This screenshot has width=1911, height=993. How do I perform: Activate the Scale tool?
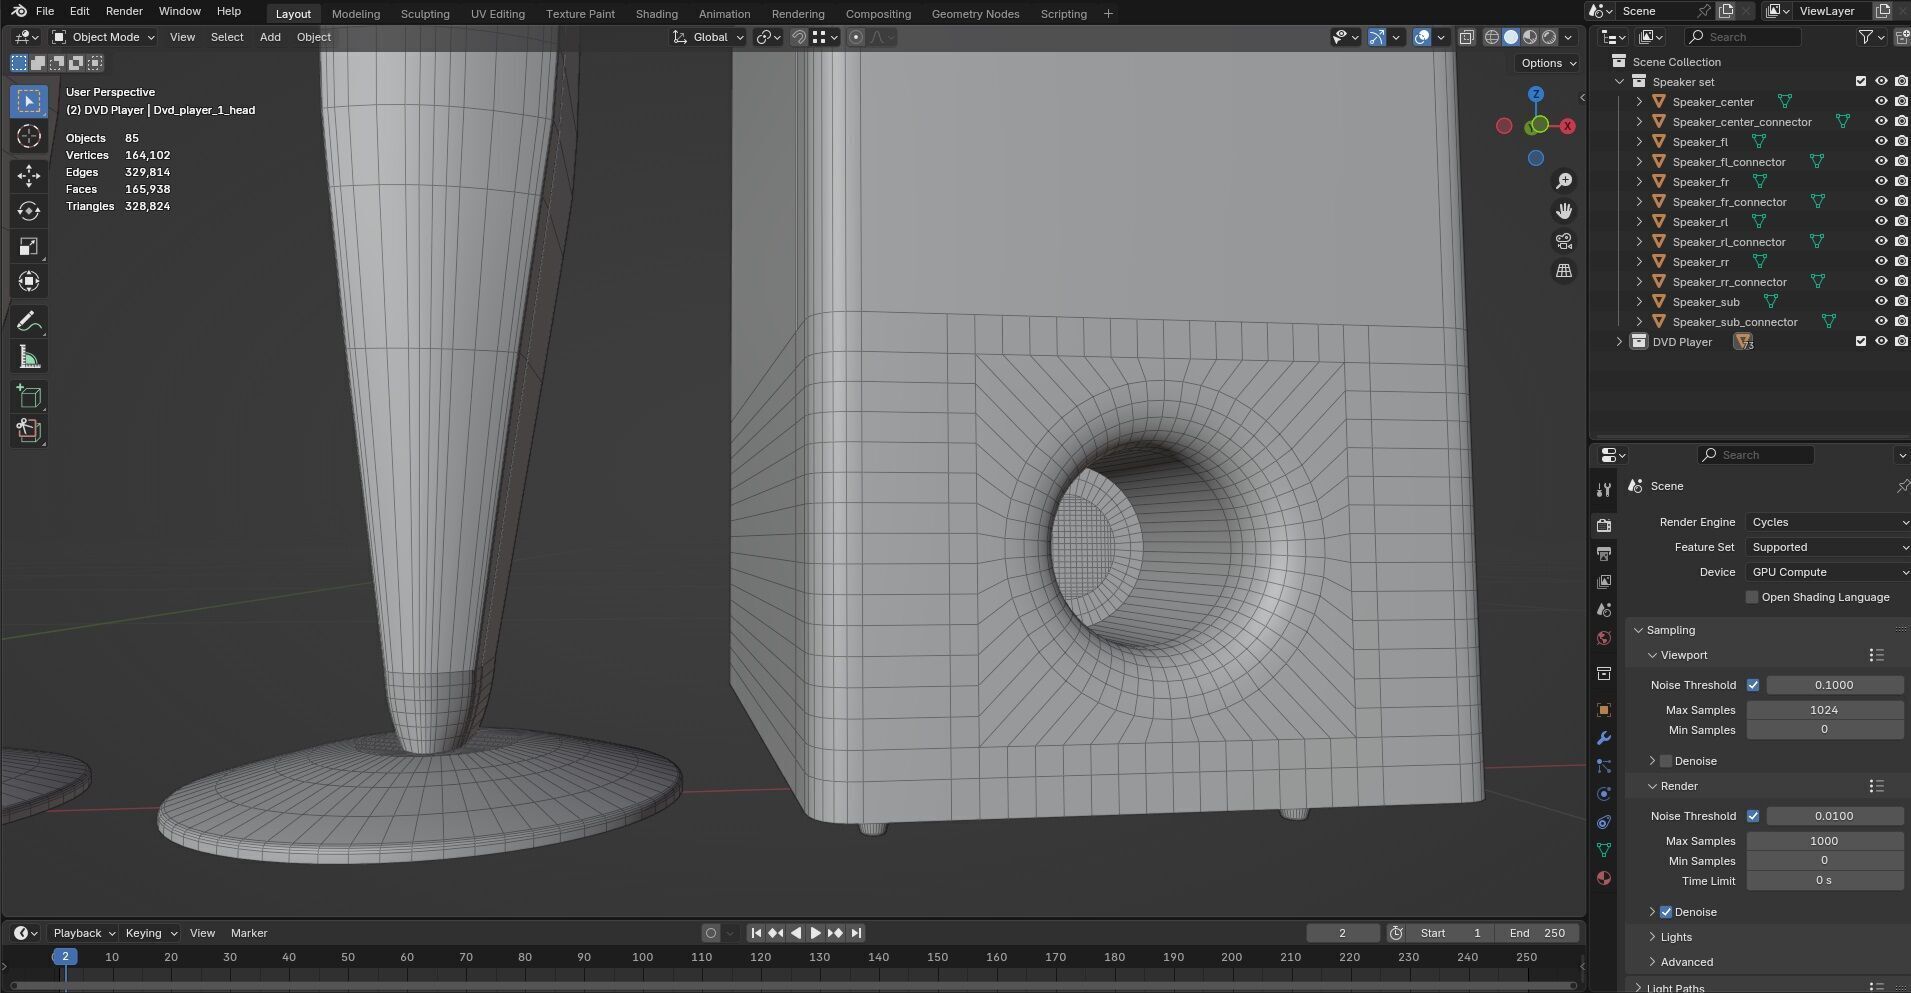(29, 246)
